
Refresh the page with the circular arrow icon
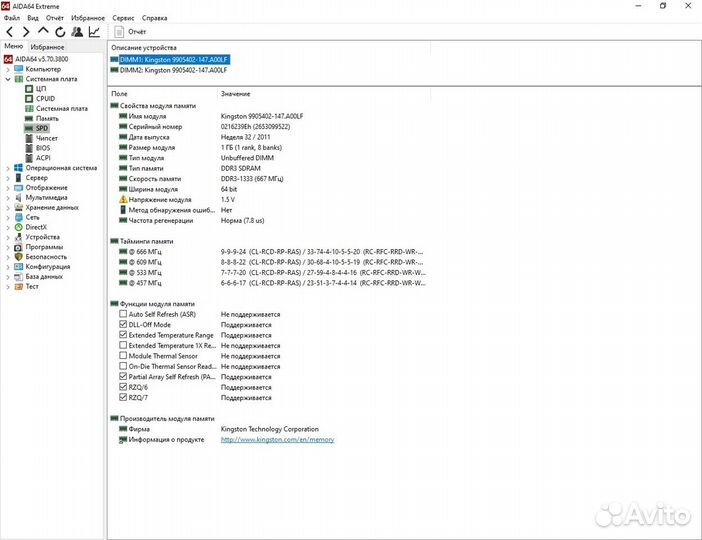[x=60, y=32]
